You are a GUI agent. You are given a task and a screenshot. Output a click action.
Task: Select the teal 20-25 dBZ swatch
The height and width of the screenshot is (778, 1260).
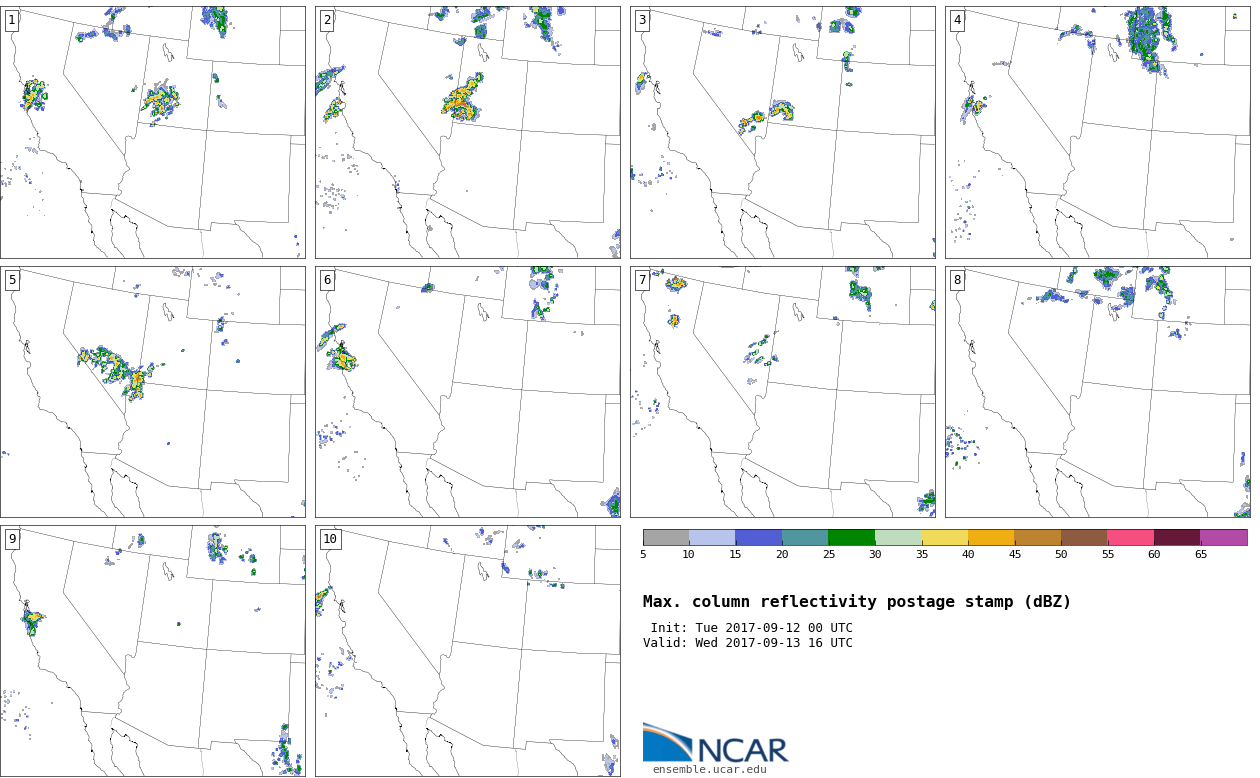(x=805, y=537)
